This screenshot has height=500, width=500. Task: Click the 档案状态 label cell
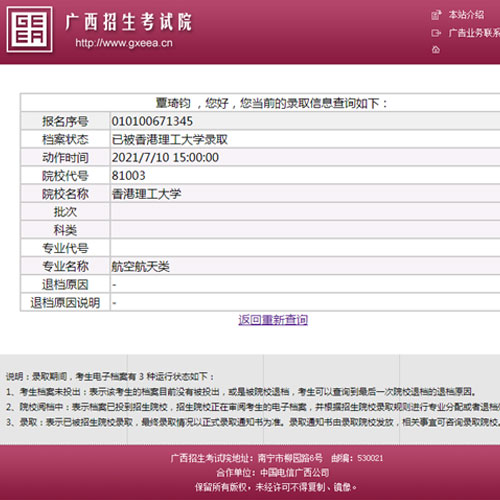(x=65, y=140)
